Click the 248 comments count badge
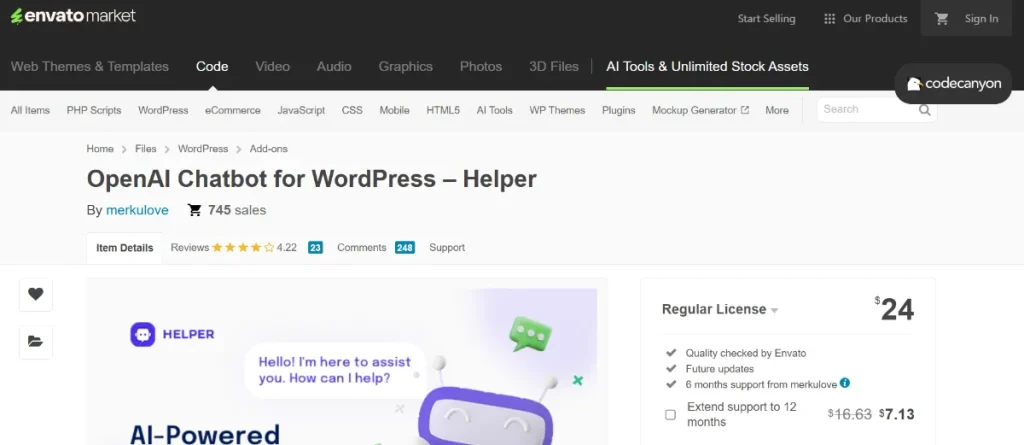Screen dimensions: 1024x445 (405, 248)
